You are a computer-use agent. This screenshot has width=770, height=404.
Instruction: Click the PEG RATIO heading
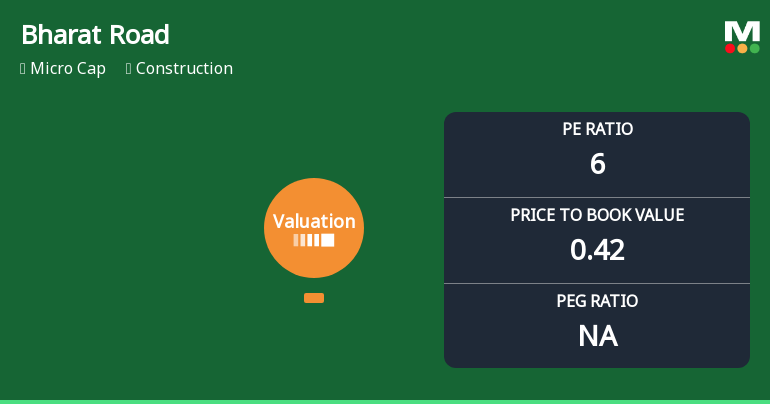(597, 301)
